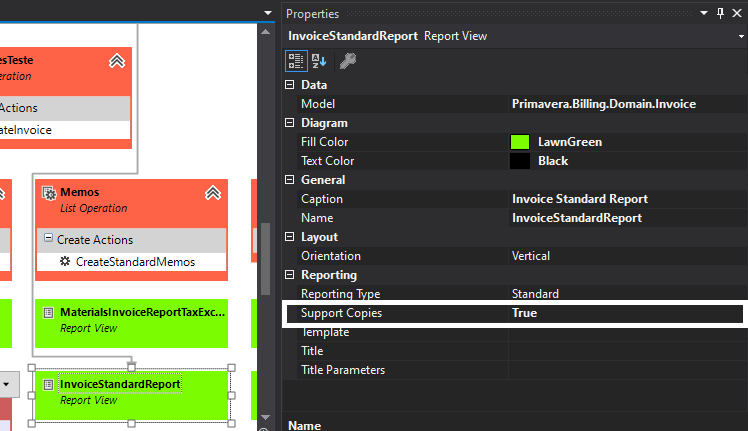
Task: Collapse the Diagram category
Action: (x=290, y=123)
